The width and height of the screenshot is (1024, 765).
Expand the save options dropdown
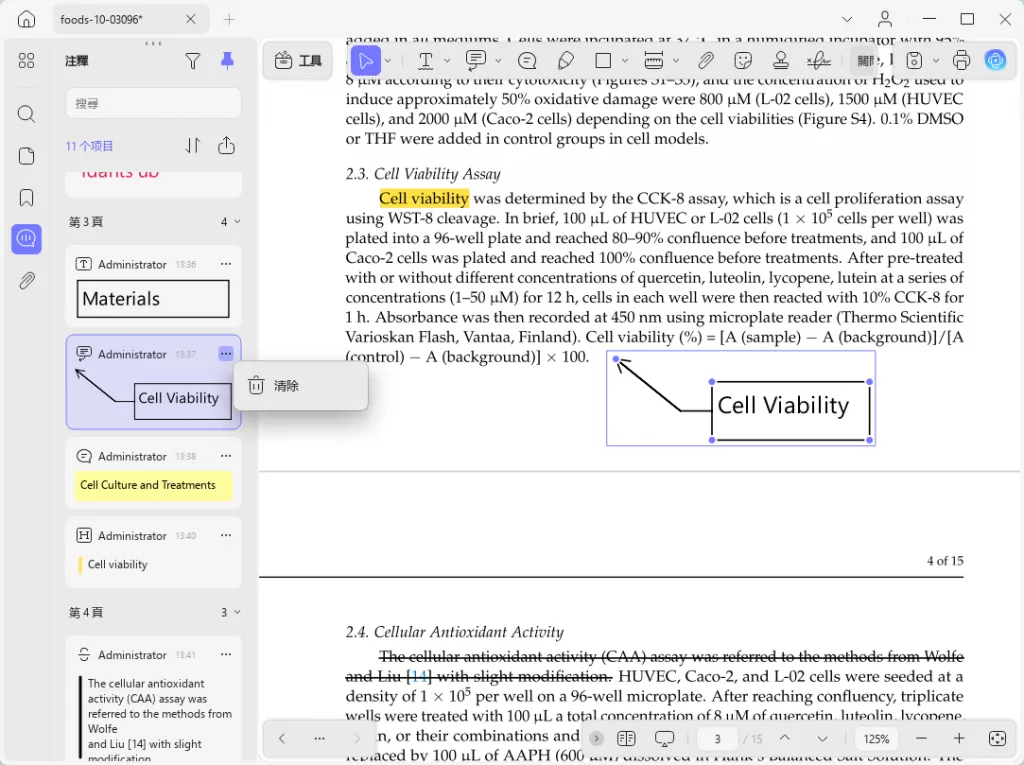[936, 61]
